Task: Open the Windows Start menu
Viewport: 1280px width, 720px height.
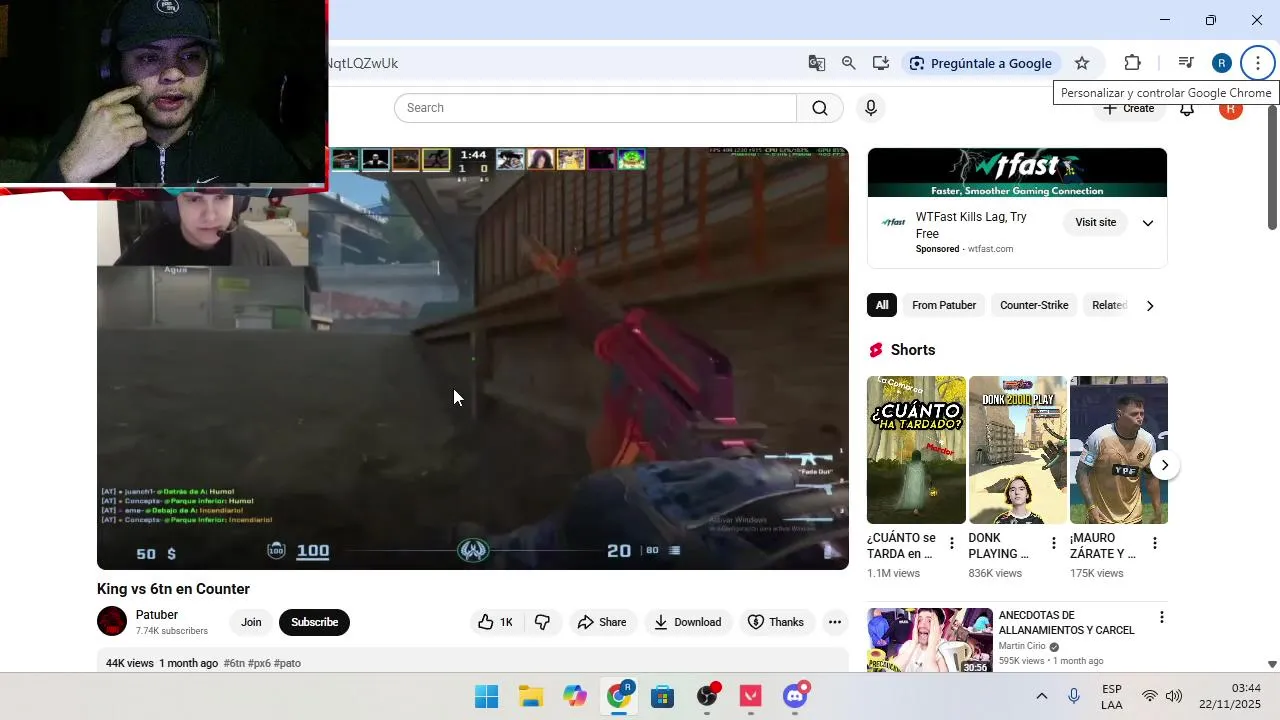Action: tap(487, 696)
